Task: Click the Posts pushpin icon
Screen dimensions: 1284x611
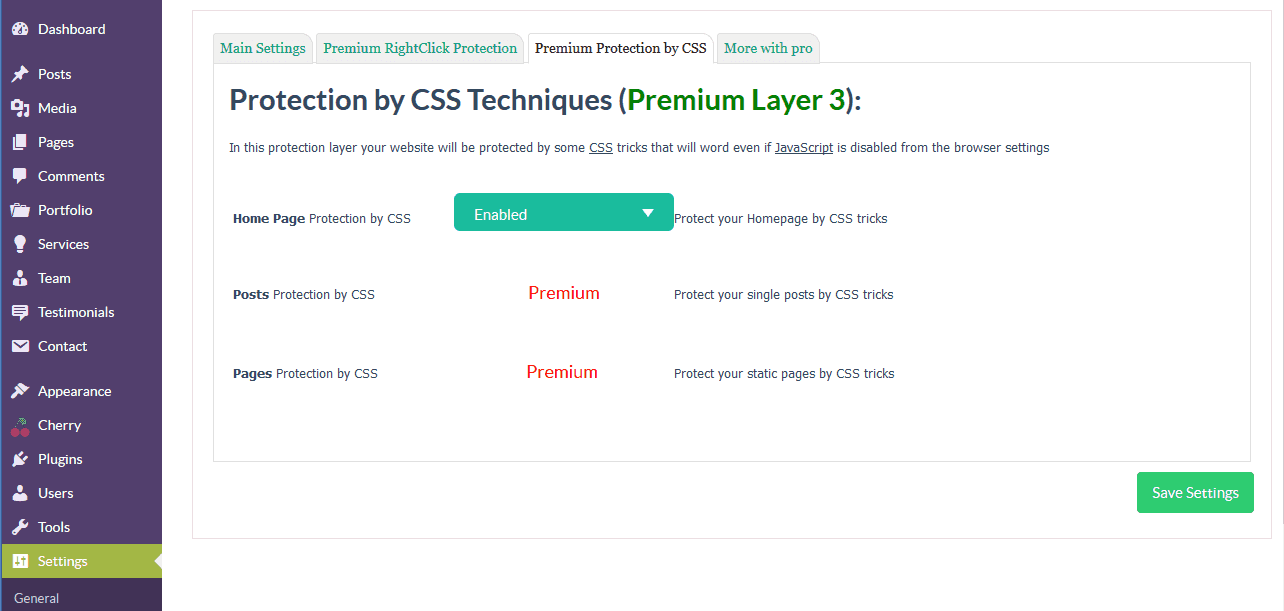Action: pyautogui.click(x=20, y=74)
